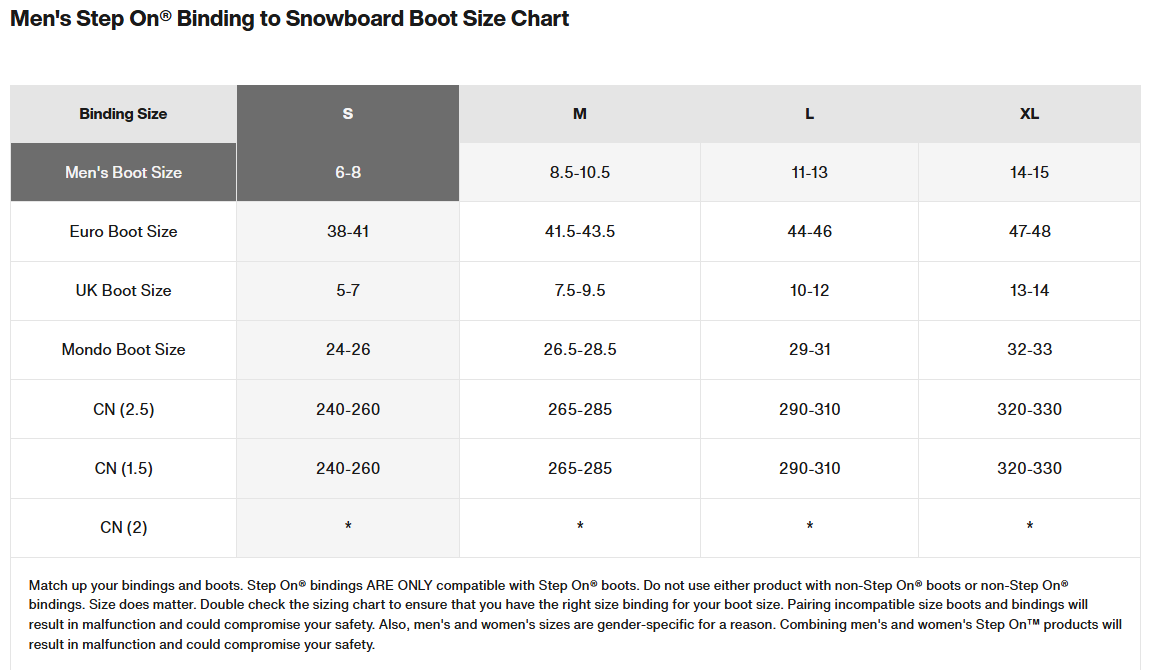Select the CN (2) row label
The height and width of the screenshot is (670, 1150).
pyautogui.click(x=123, y=528)
